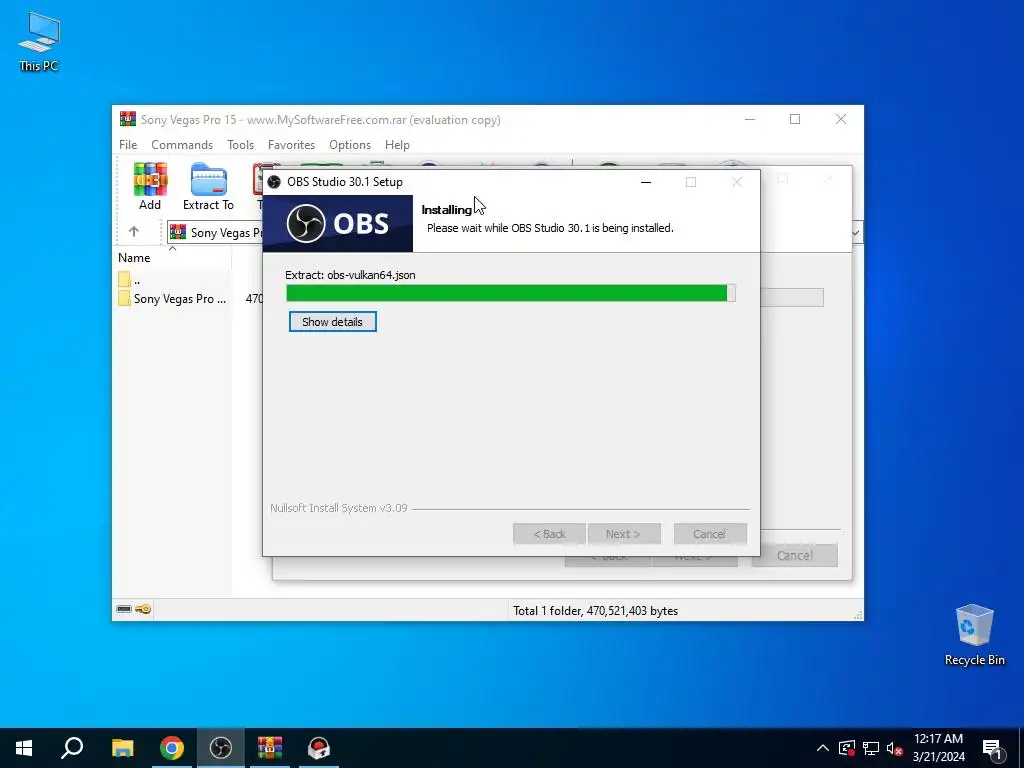This screenshot has width=1024, height=768.
Task: Click Cancel in OBS Studio setup
Action: coord(710,534)
